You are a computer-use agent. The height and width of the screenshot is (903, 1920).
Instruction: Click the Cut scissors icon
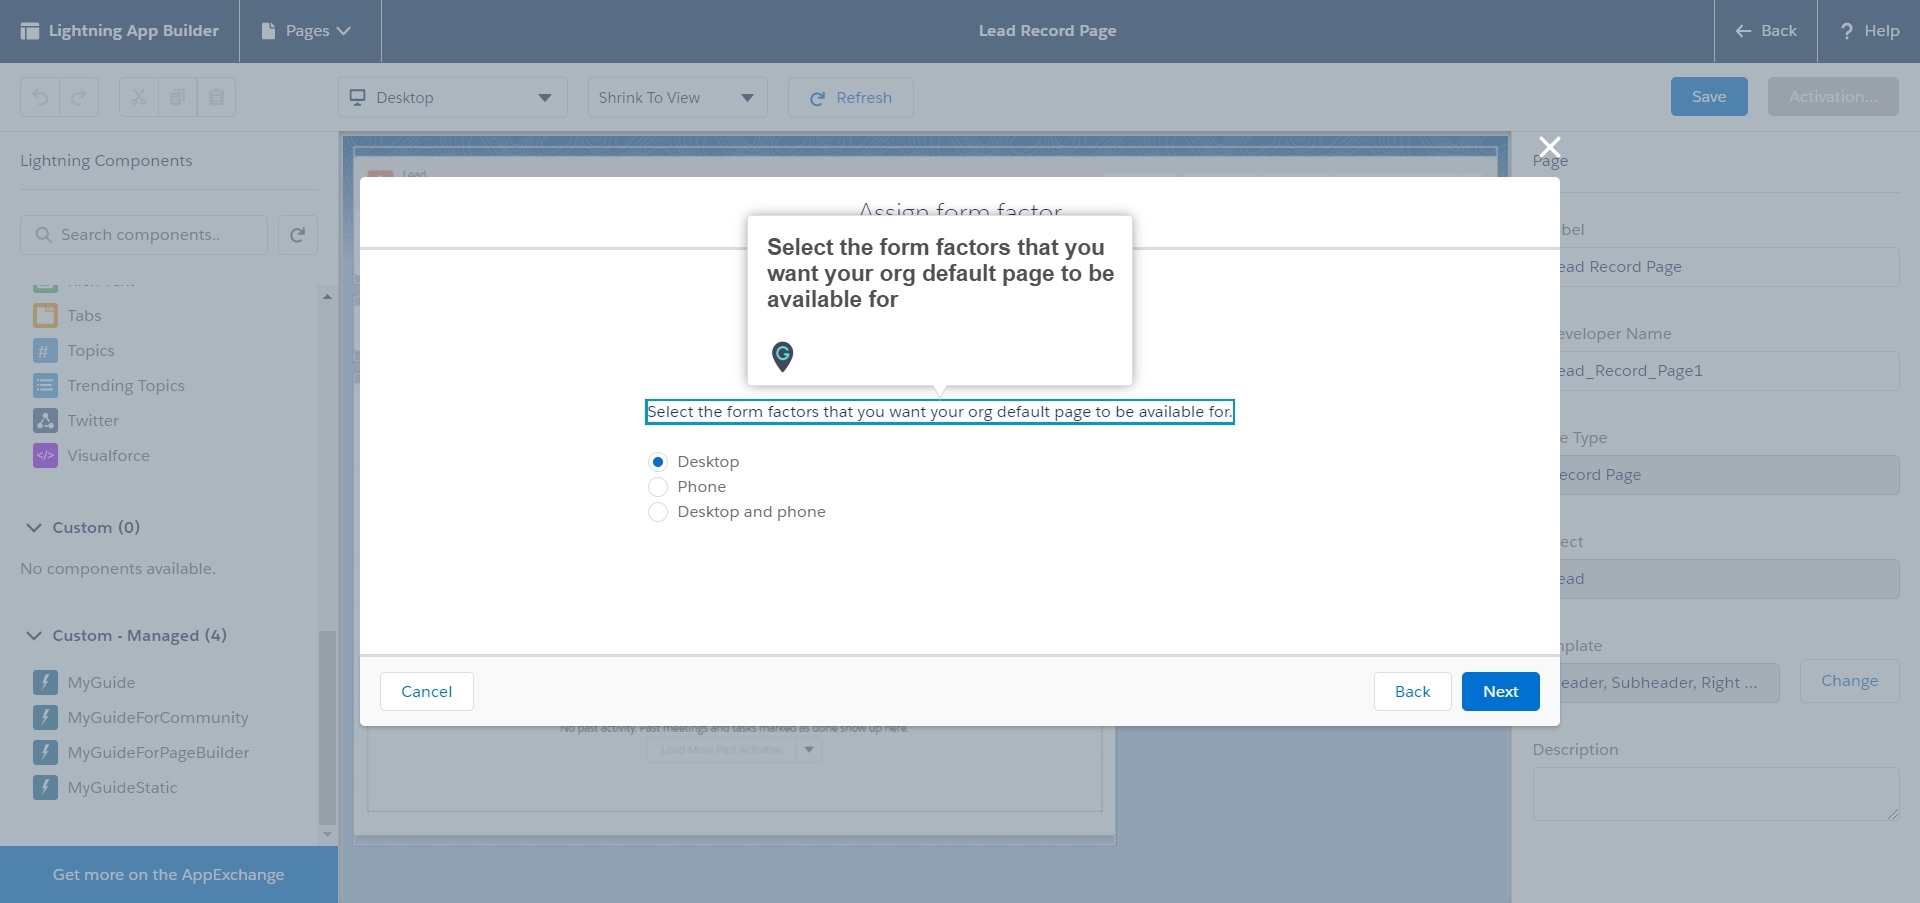pyautogui.click(x=138, y=97)
